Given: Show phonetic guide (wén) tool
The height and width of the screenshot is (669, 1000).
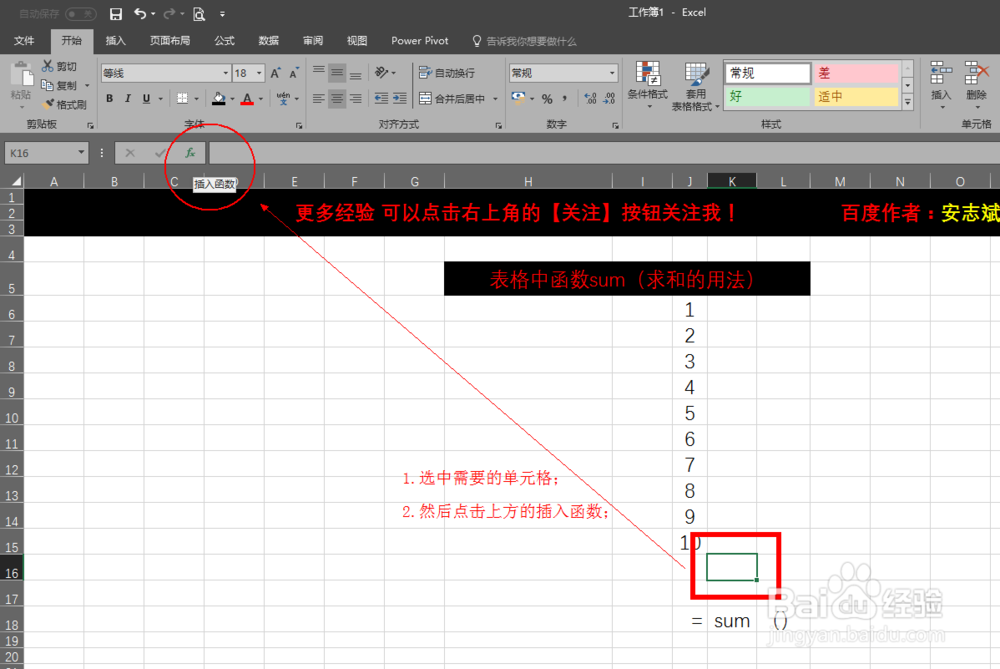Looking at the screenshot, I should pos(283,98).
